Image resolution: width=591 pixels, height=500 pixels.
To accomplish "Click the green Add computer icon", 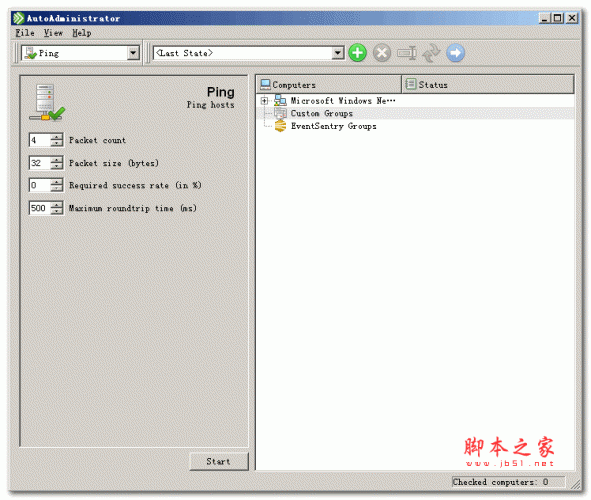I will pos(357,53).
